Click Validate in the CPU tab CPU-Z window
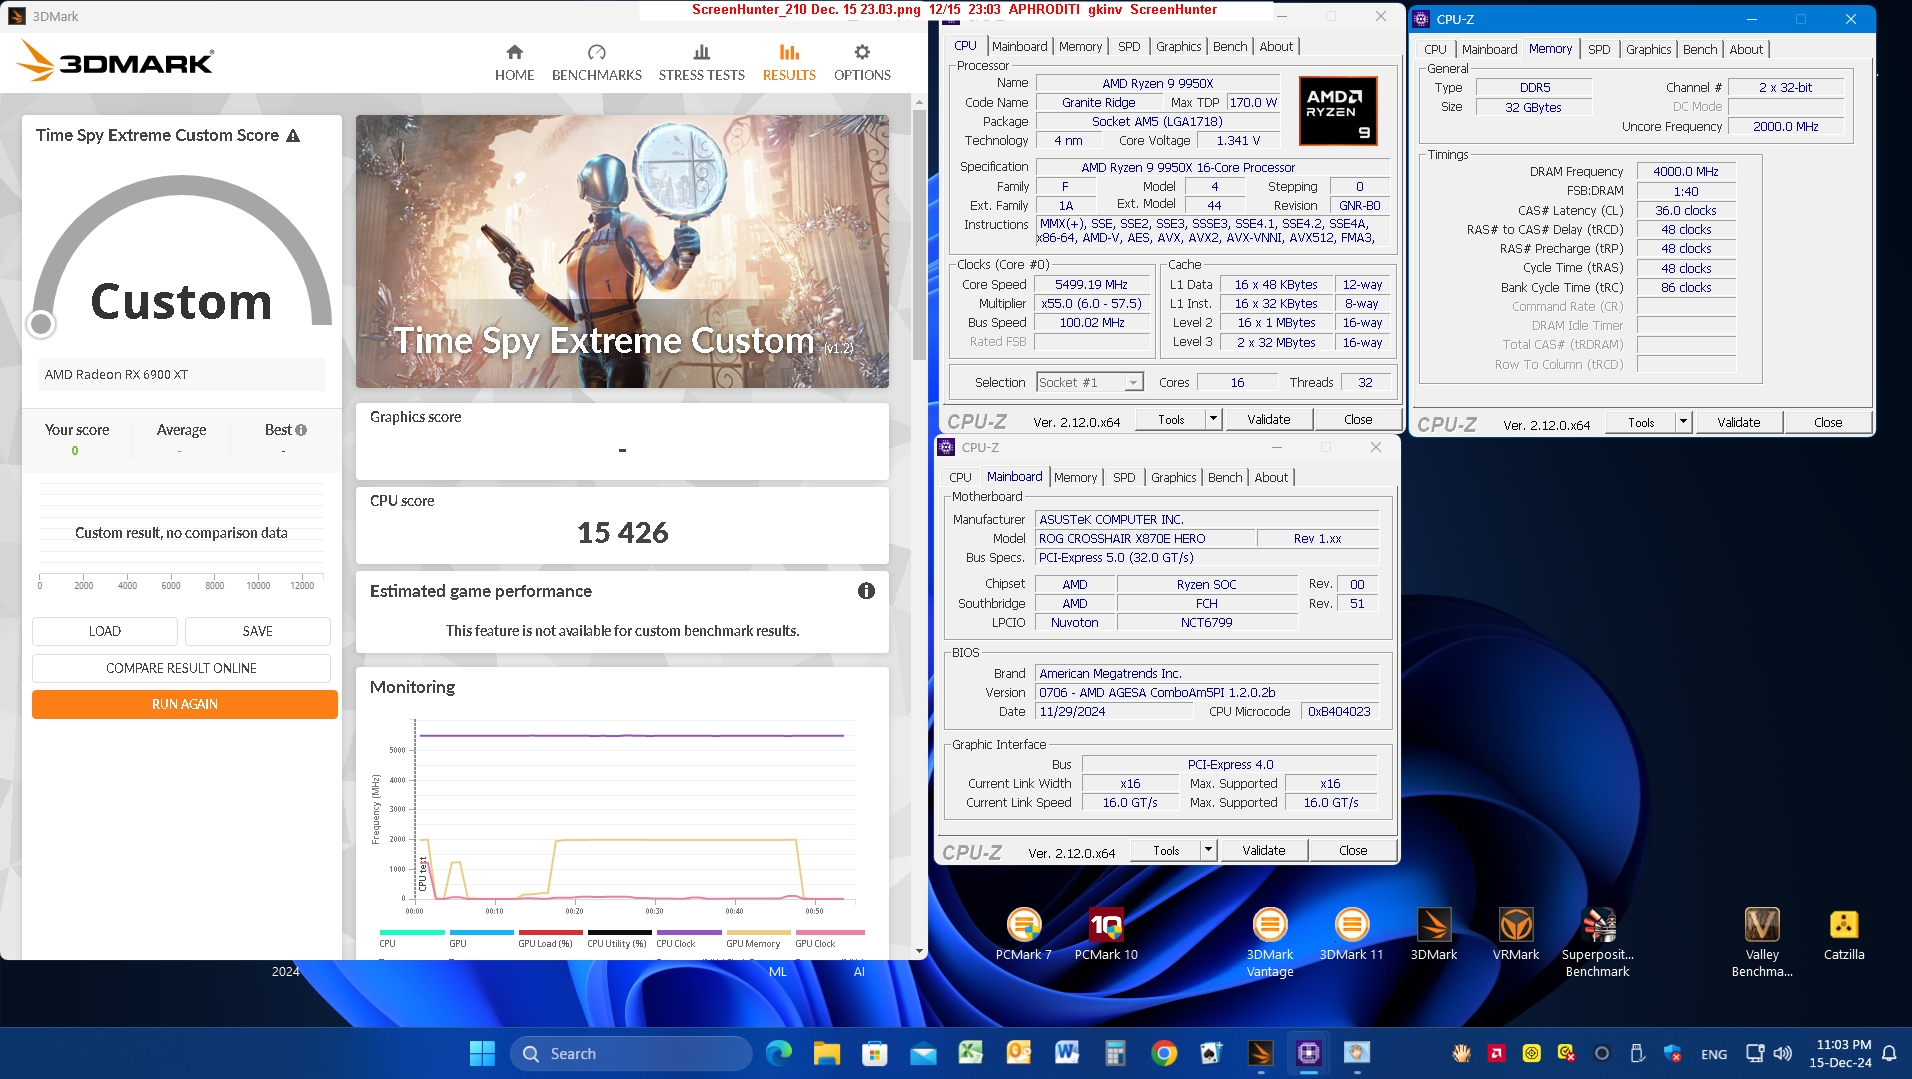 (1268, 419)
